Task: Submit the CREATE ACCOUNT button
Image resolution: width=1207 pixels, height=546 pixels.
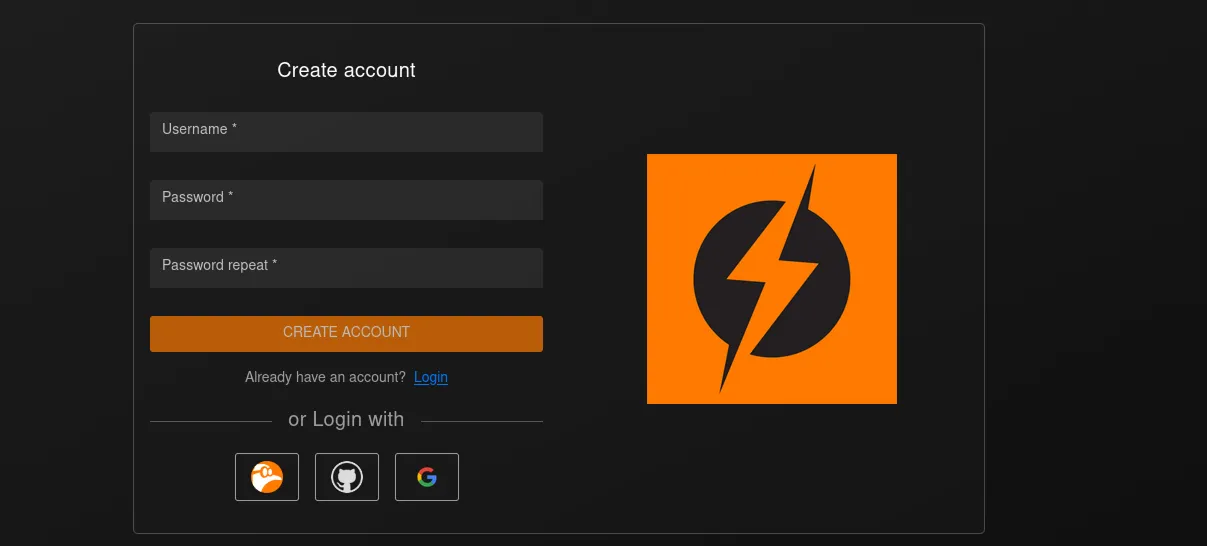Action: 346,334
